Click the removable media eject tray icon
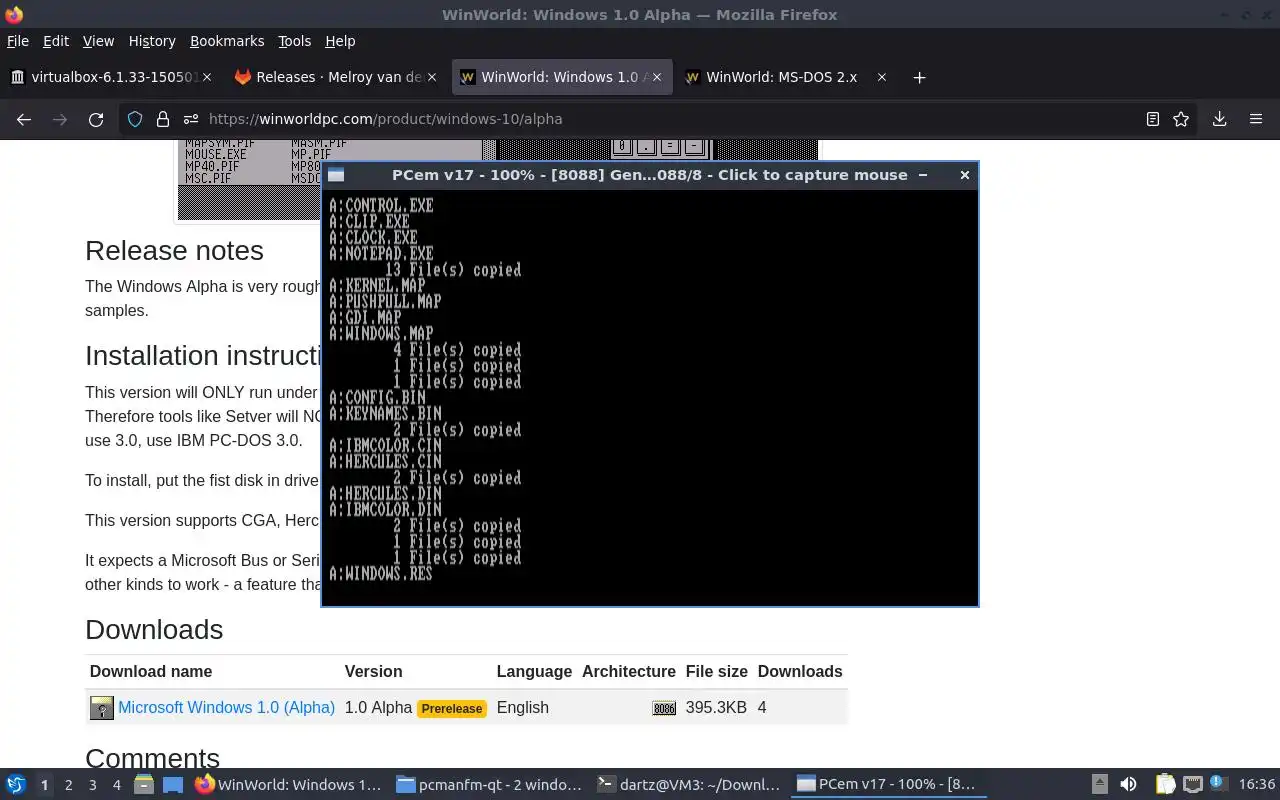 coord(1099,785)
